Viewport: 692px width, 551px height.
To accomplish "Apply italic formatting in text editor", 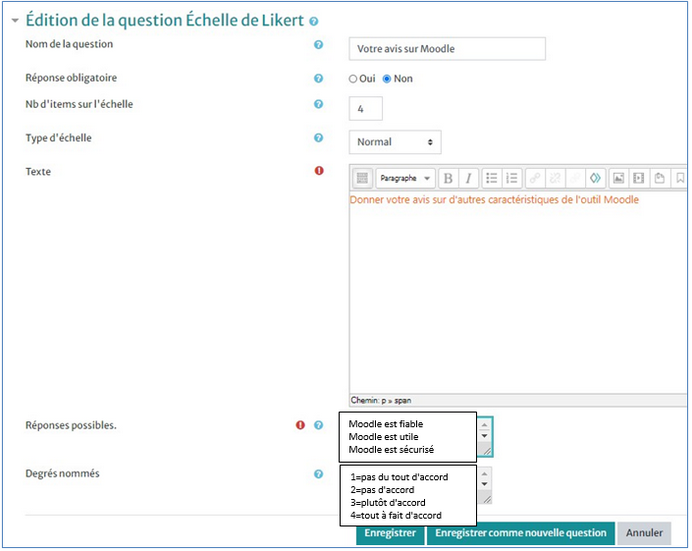I will 467,178.
